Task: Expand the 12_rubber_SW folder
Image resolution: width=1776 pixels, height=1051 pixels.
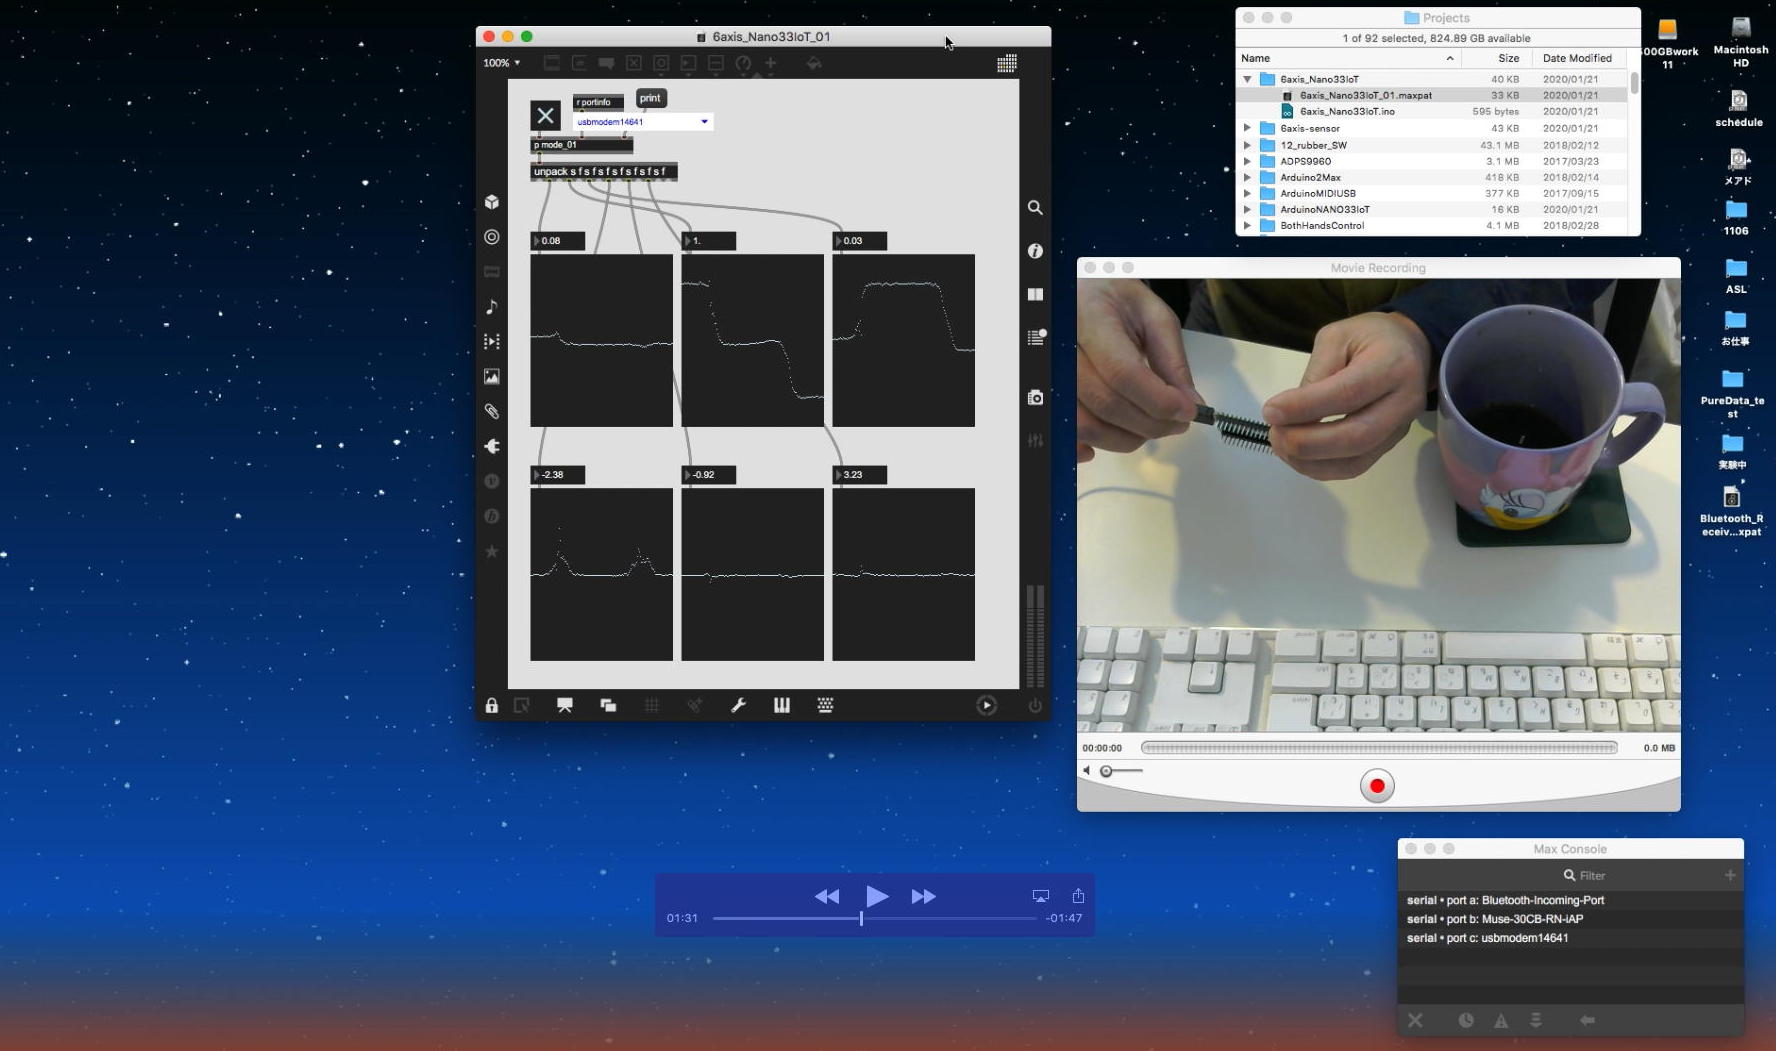Action: 1247,145
